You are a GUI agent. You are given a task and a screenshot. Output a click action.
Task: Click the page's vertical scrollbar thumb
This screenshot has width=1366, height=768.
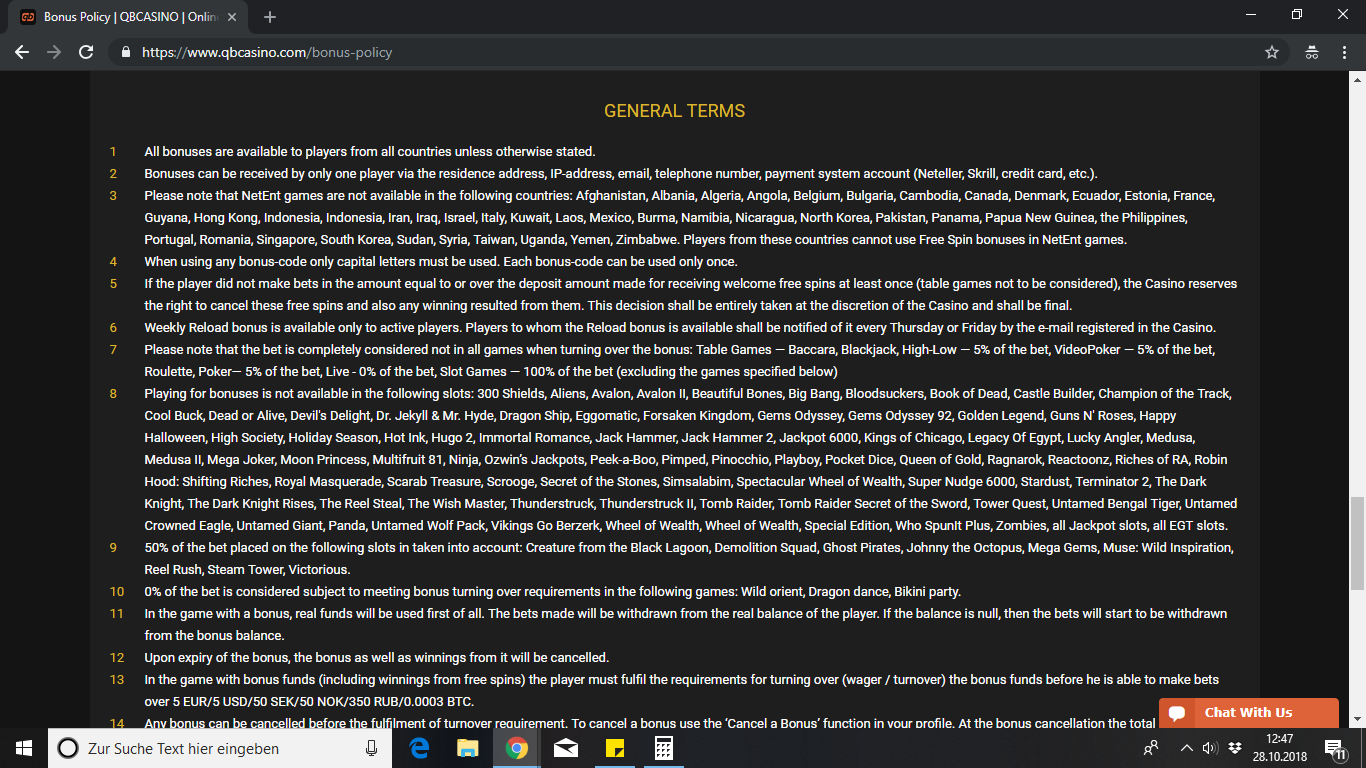click(1358, 541)
